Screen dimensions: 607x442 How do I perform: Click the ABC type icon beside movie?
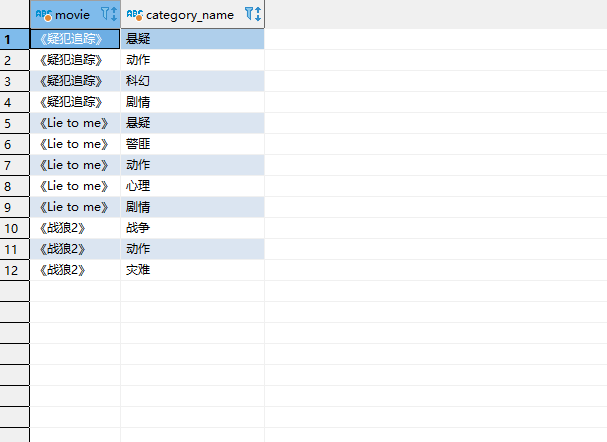click(x=44, y=15)
